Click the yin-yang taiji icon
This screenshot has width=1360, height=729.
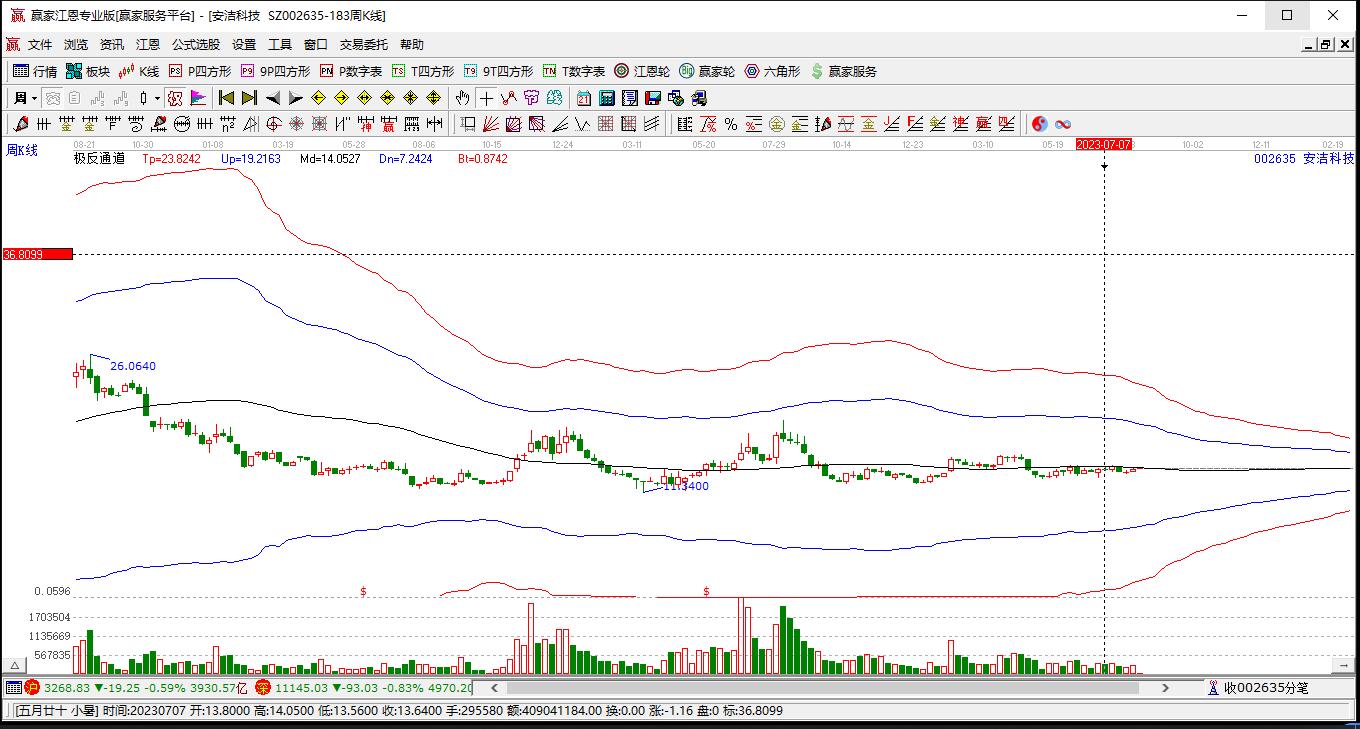(x=1040, y=124)
